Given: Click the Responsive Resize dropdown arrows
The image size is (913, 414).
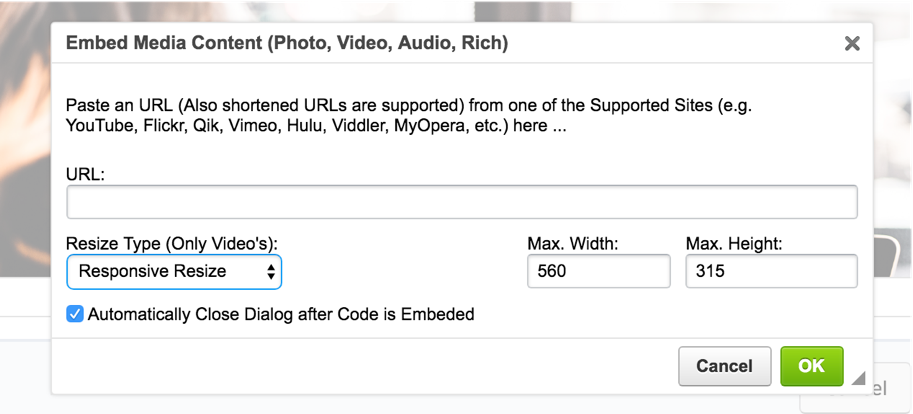Looking at the screenshot, I should pyautogui.click(x=270, y=271).
